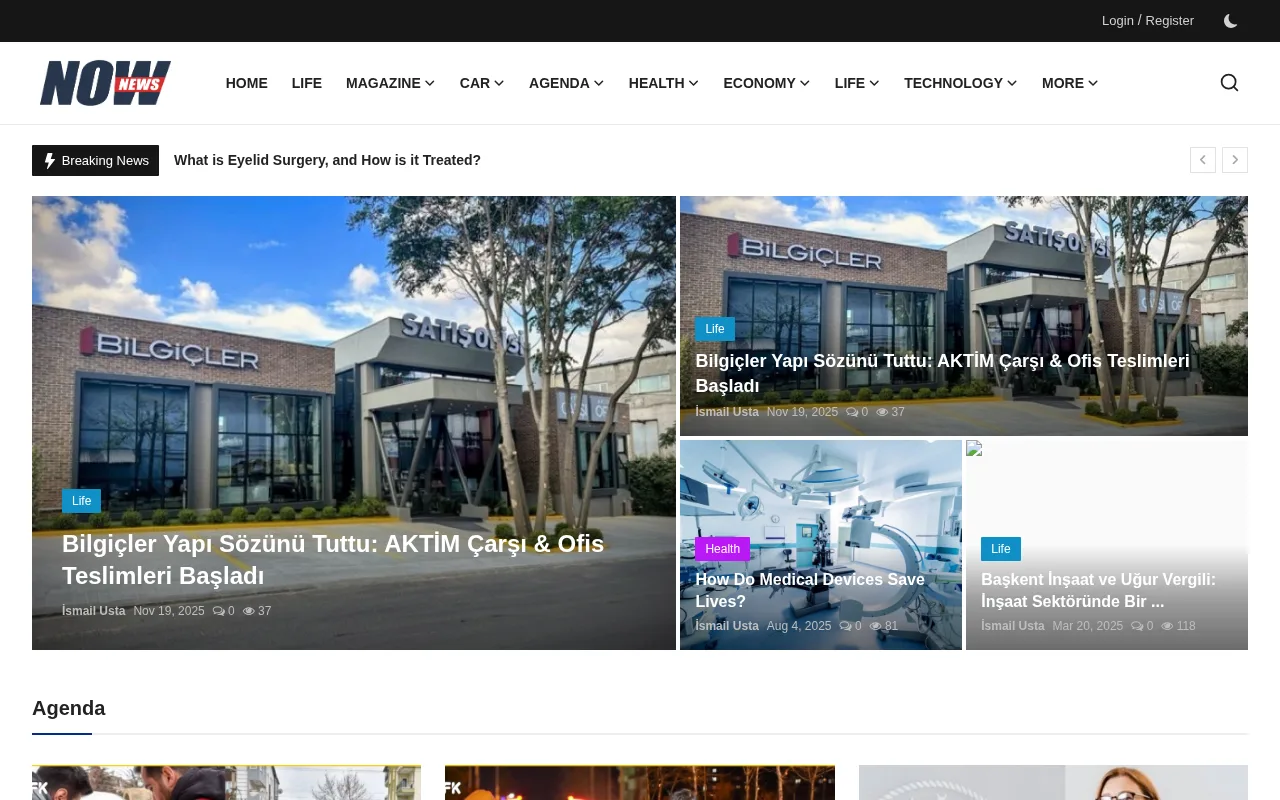Select the purple Health category tag

click(x=722, y=549)
